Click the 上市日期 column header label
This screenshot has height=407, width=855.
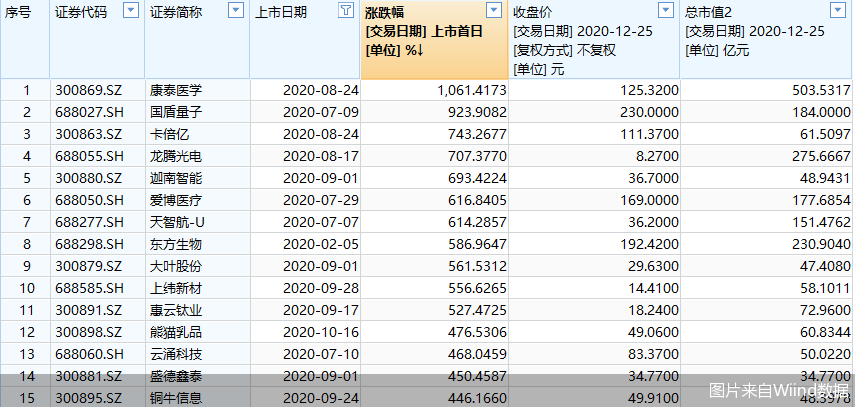click(x=281, y=13)
